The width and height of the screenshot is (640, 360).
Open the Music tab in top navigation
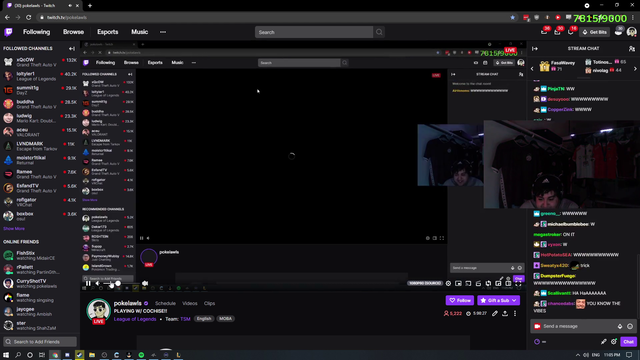[x=140, y=32]
